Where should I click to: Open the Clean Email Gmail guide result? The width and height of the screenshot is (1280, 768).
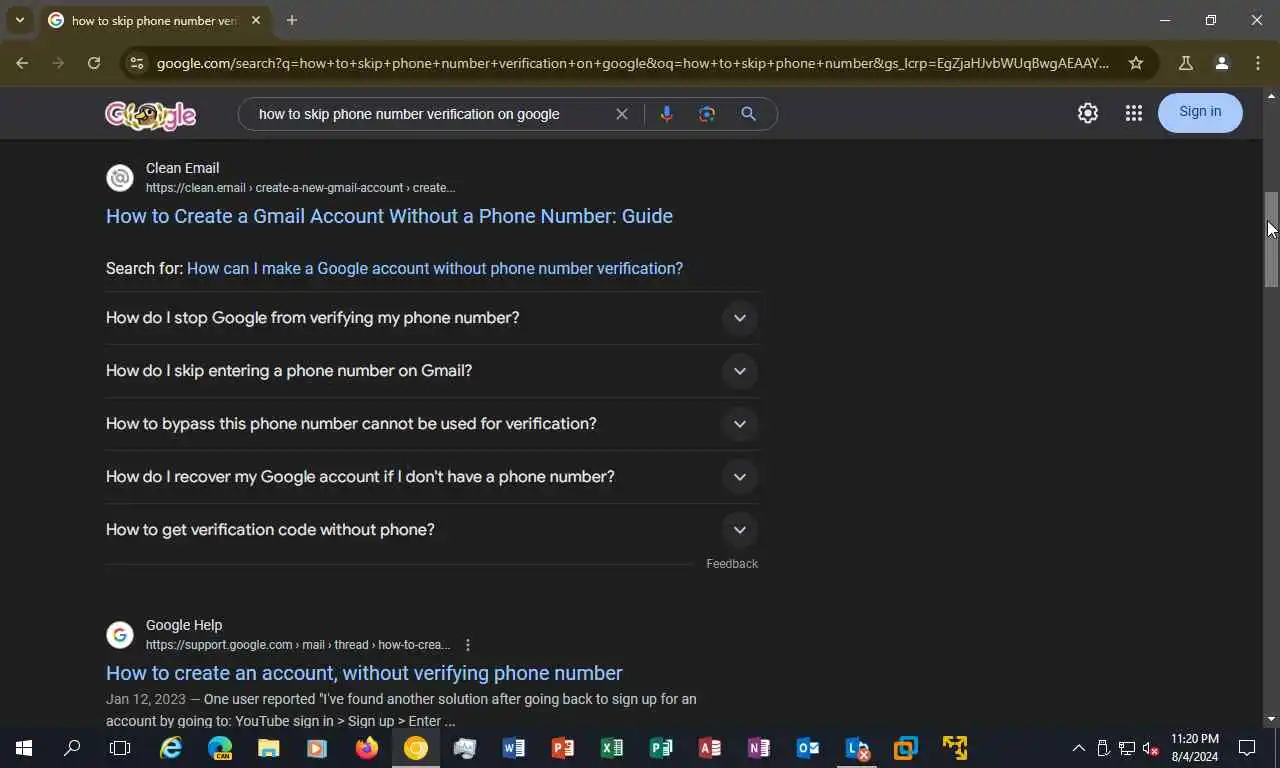tap(389, 216)
